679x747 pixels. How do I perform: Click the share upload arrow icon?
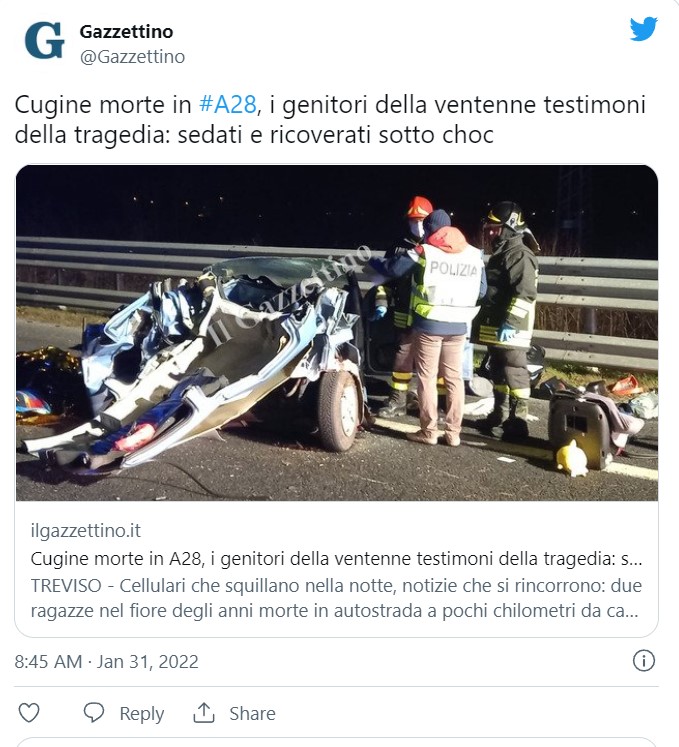(x=203, y=713)
